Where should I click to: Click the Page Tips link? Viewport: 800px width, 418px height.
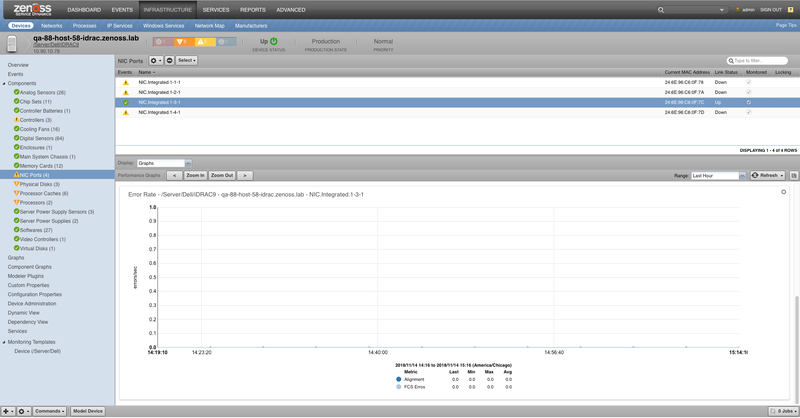pos(786,25)
